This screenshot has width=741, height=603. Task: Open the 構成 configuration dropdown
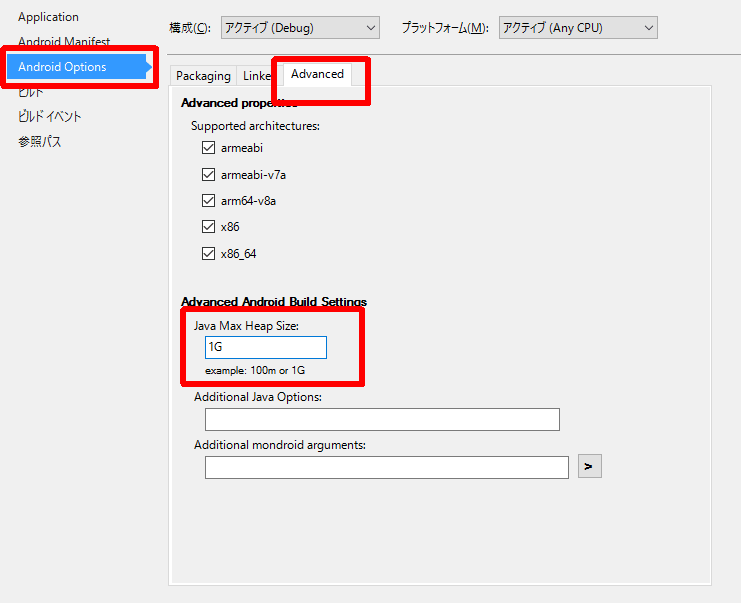pos(300,28)
